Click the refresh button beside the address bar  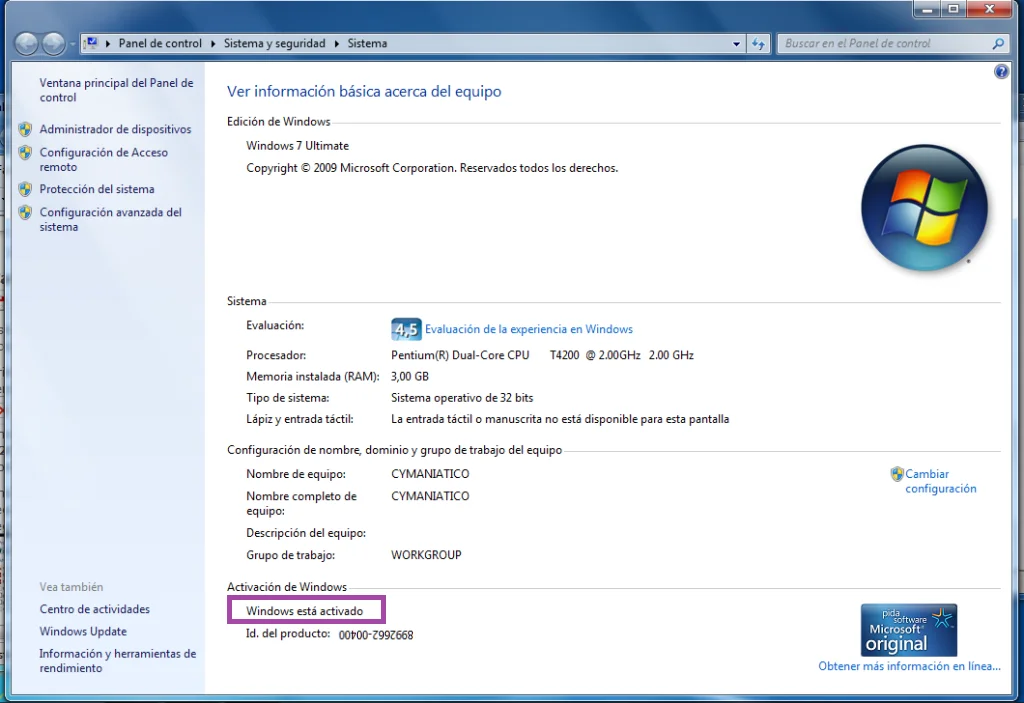[x=759, y=44]
